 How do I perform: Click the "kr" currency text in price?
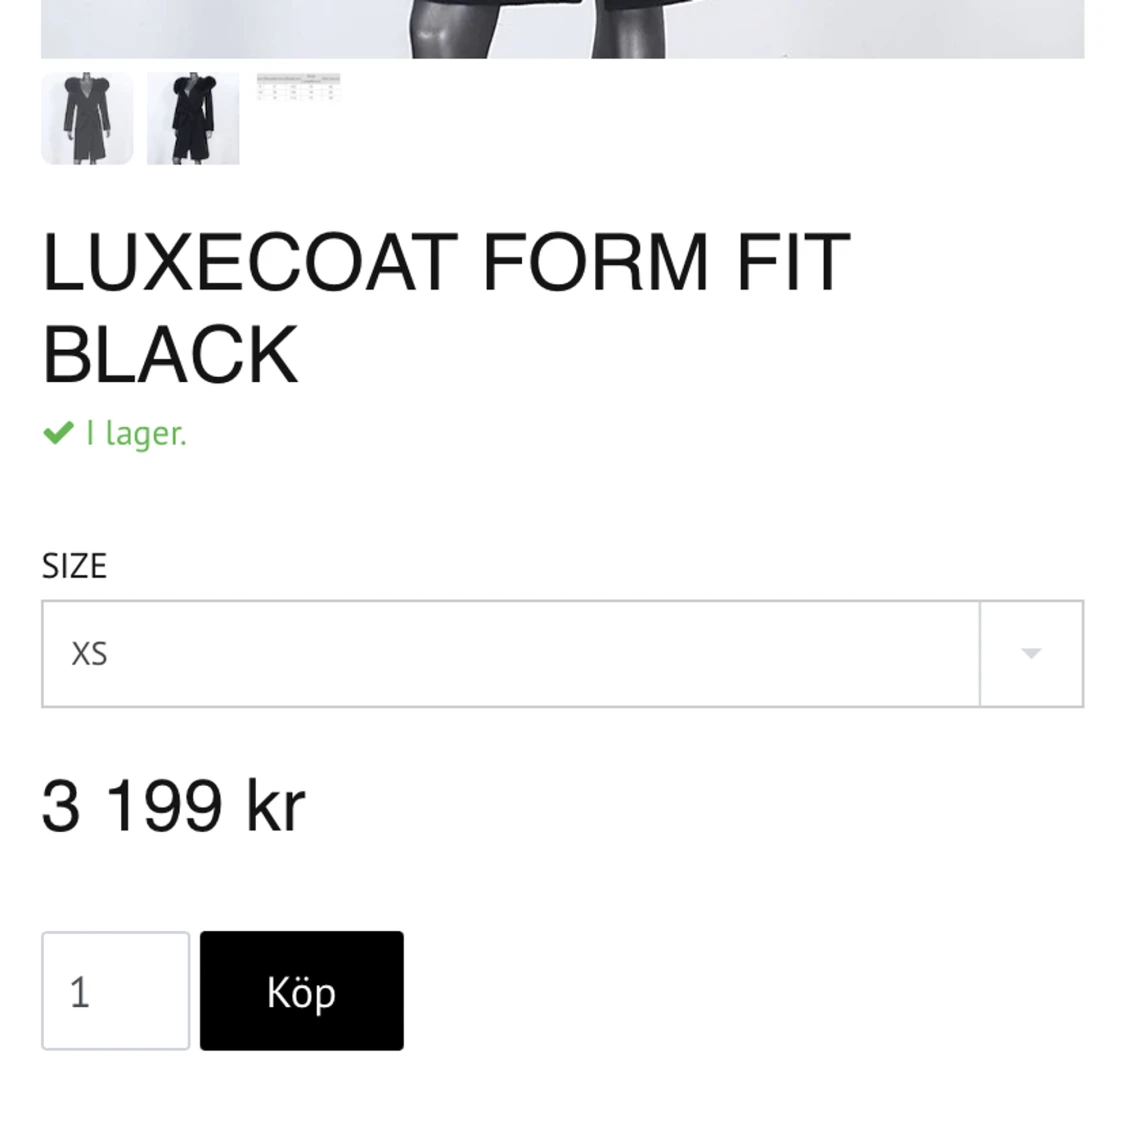275,806
